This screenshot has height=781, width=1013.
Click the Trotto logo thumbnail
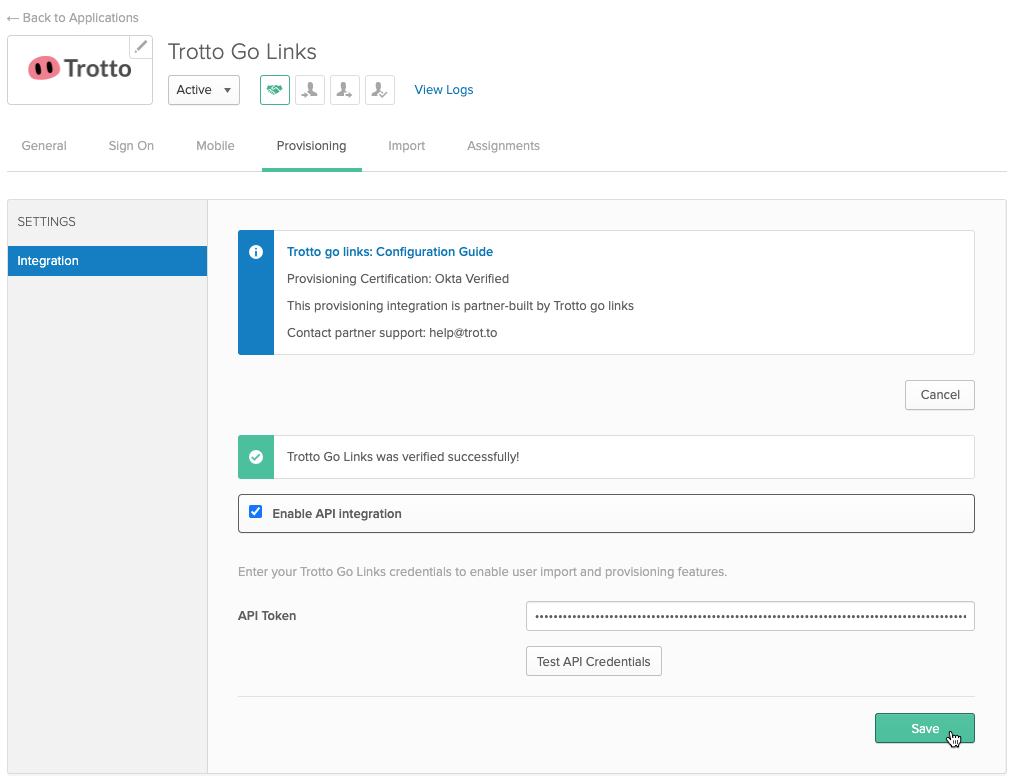click(x=79, y=69)
